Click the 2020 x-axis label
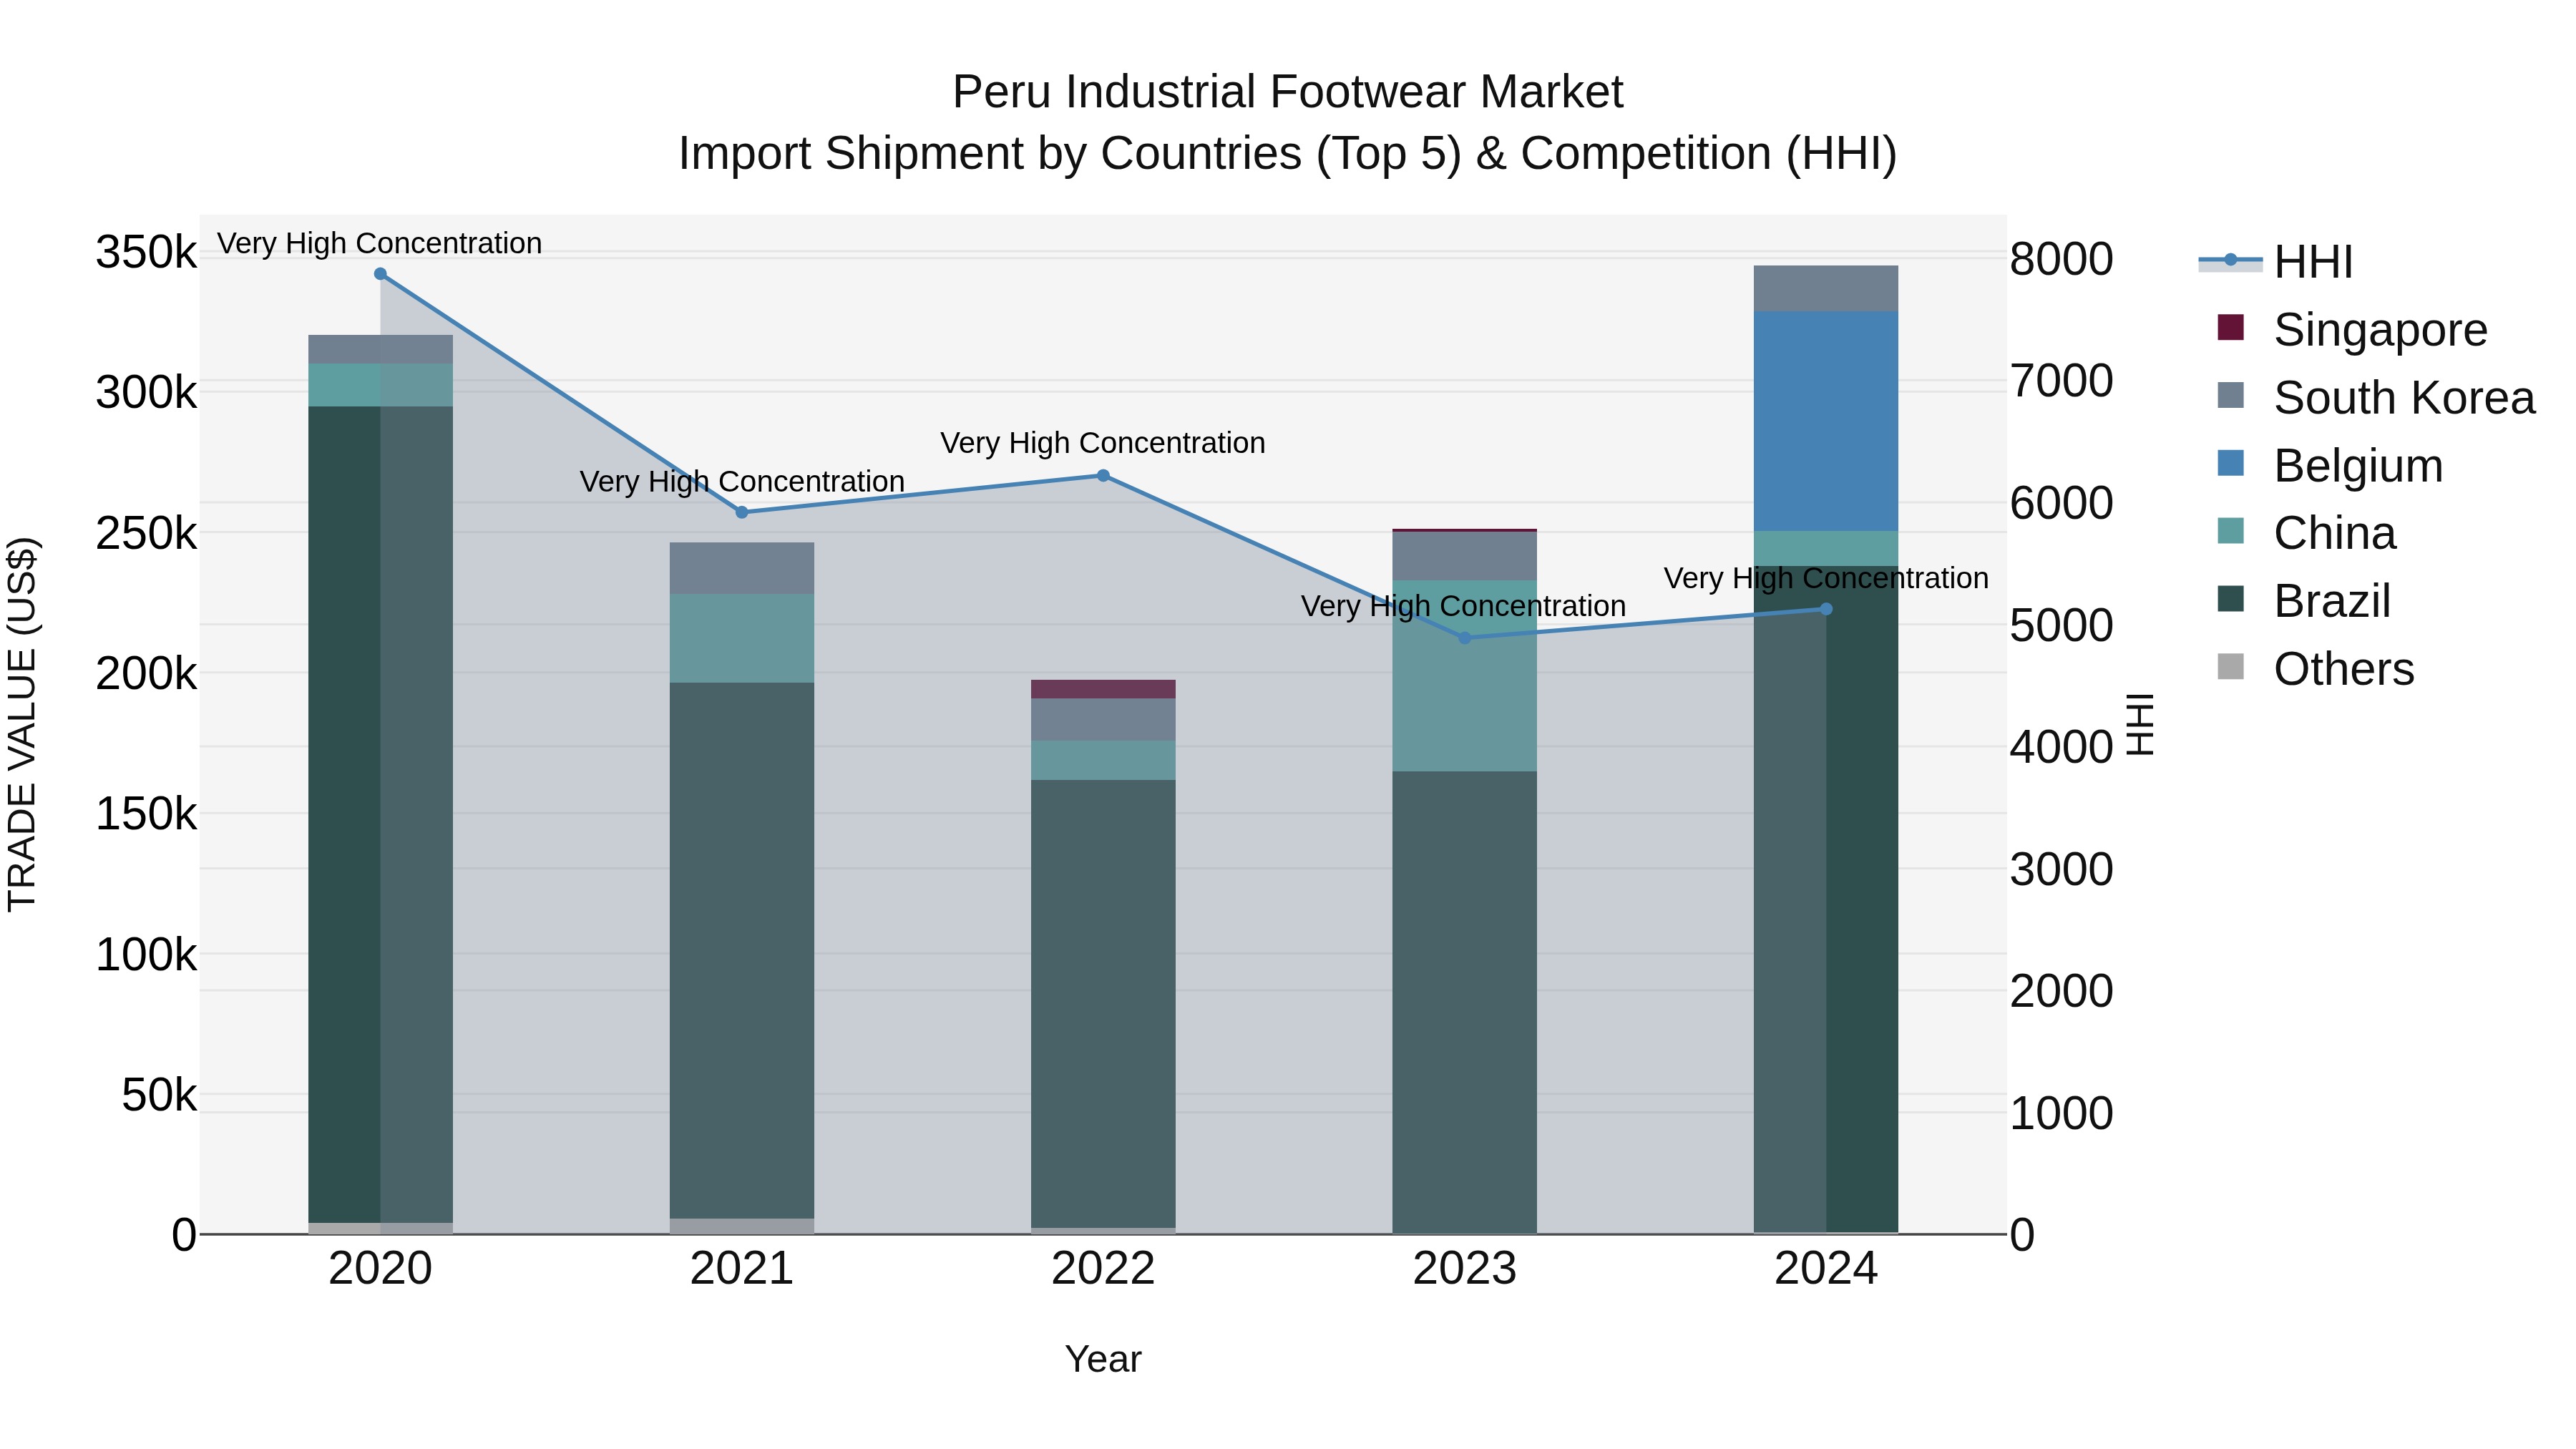The width and height of the screenshot is (2576, 1449). [x=380, y=1269]
